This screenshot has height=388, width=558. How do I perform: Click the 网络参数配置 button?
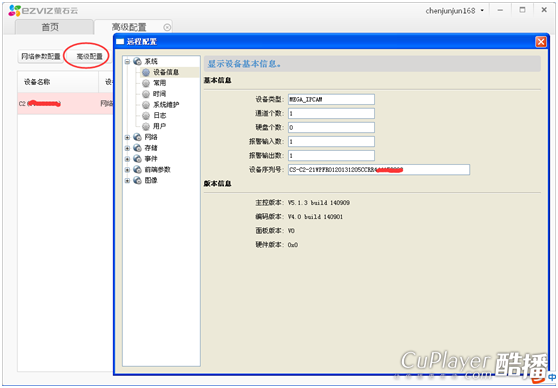point(41,57)
